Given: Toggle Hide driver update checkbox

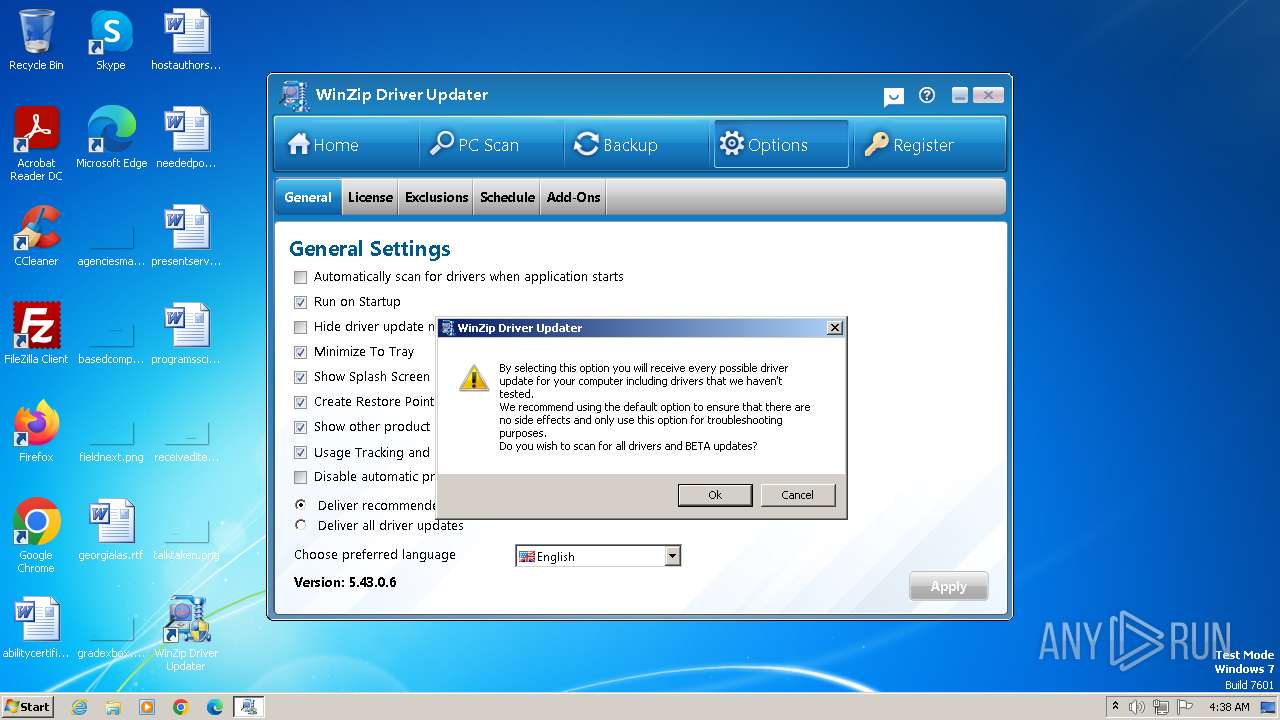Looking at the screenshot, I should (x=300, y=327).
